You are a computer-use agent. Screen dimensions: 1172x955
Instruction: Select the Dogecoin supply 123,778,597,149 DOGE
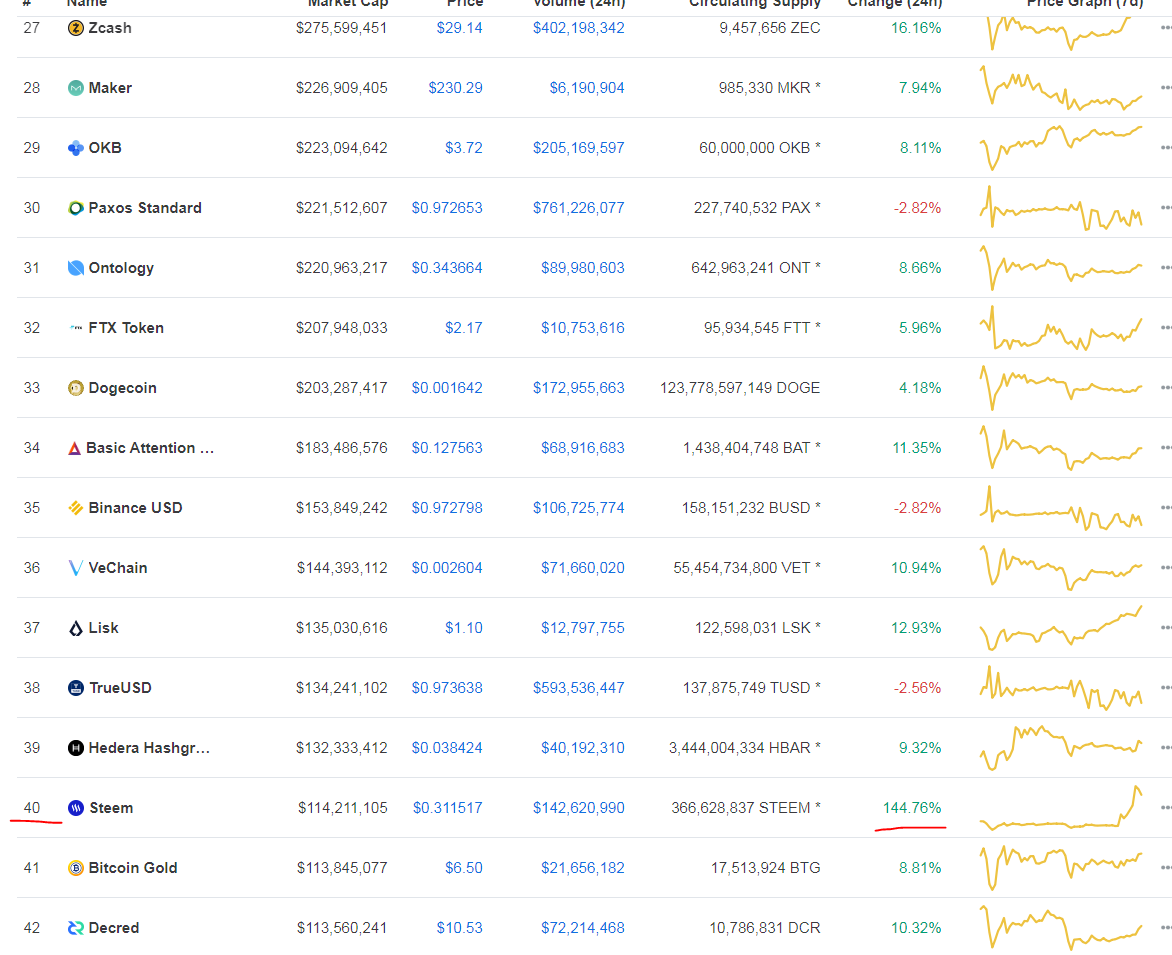pyautogui.click(x=740, y=388)
